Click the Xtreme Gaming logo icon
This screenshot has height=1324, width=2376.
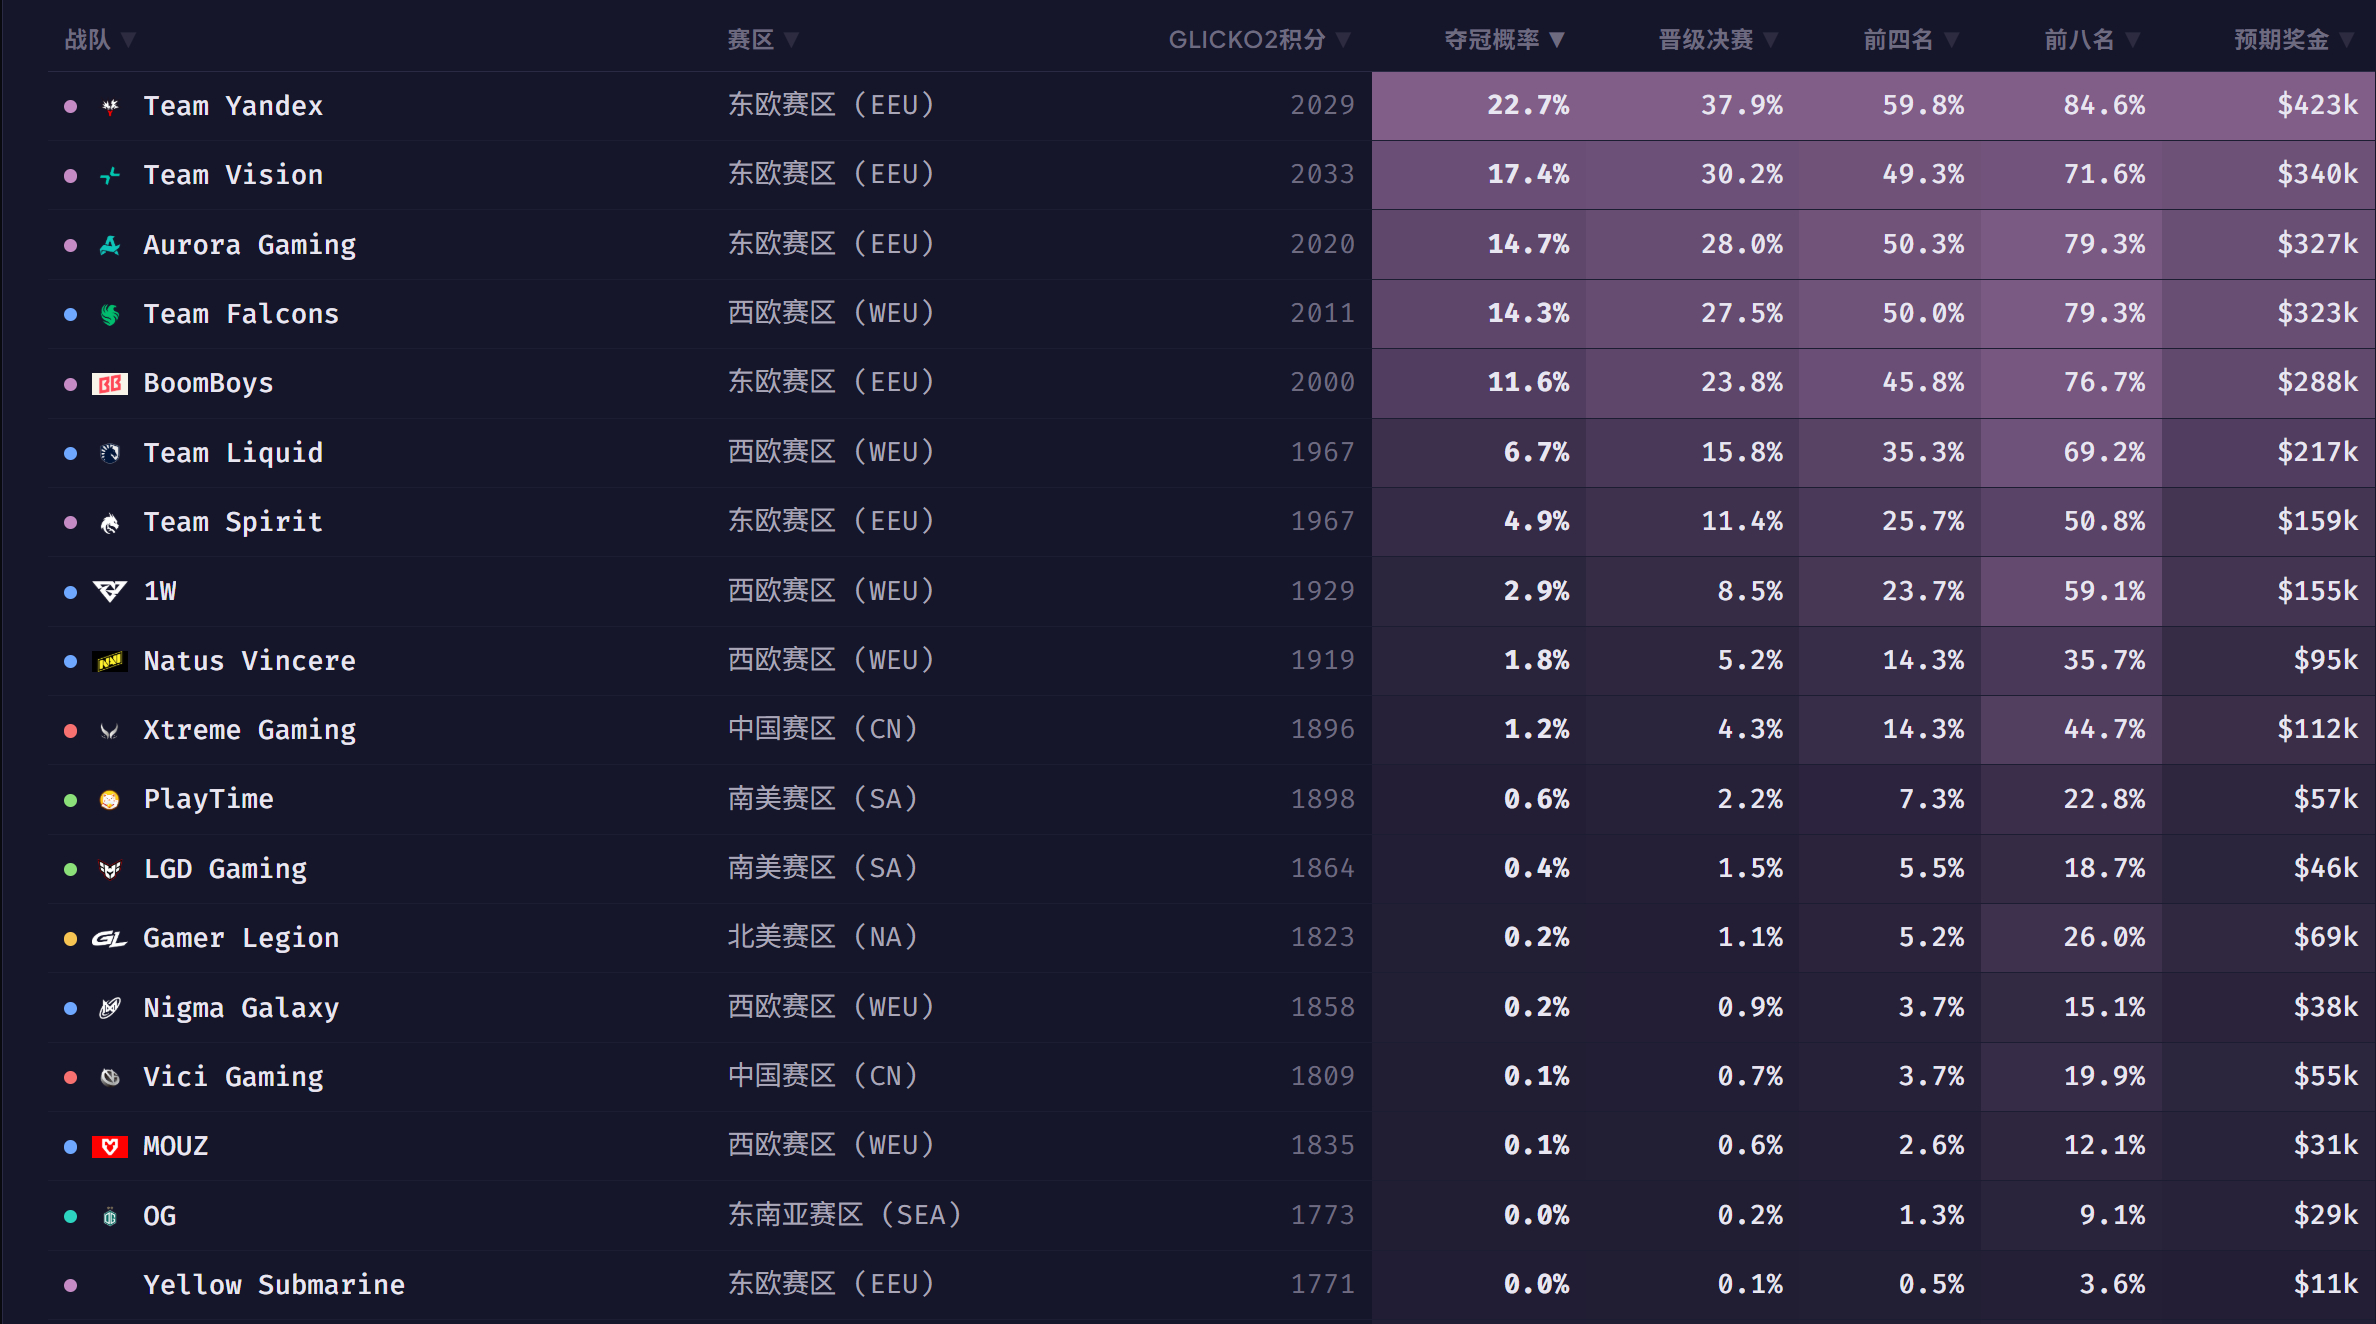click(x=110, y=731)
